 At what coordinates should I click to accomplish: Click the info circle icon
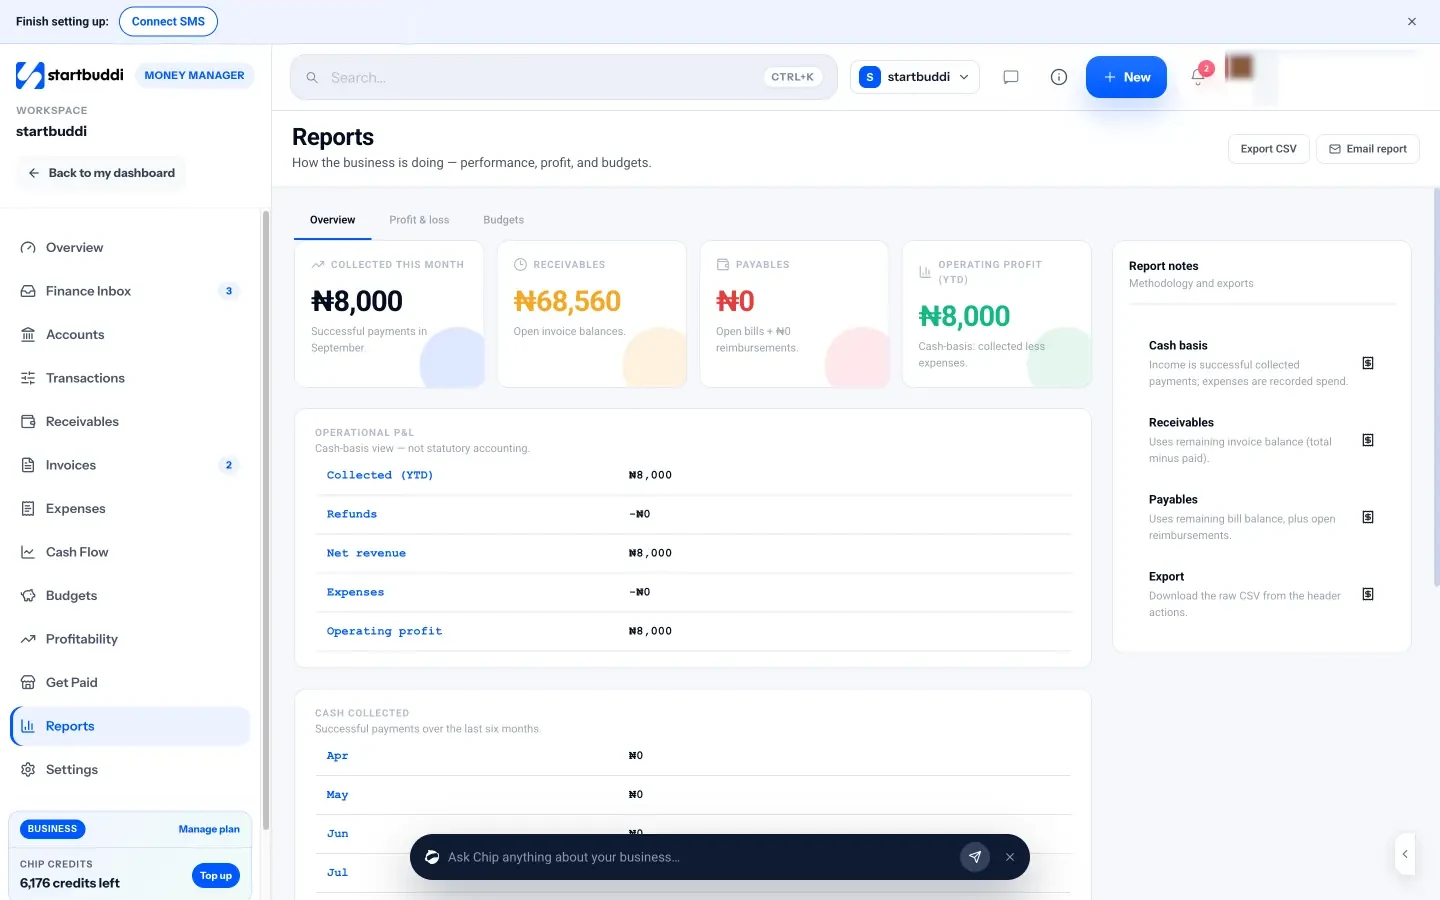tap(1059, 77)
